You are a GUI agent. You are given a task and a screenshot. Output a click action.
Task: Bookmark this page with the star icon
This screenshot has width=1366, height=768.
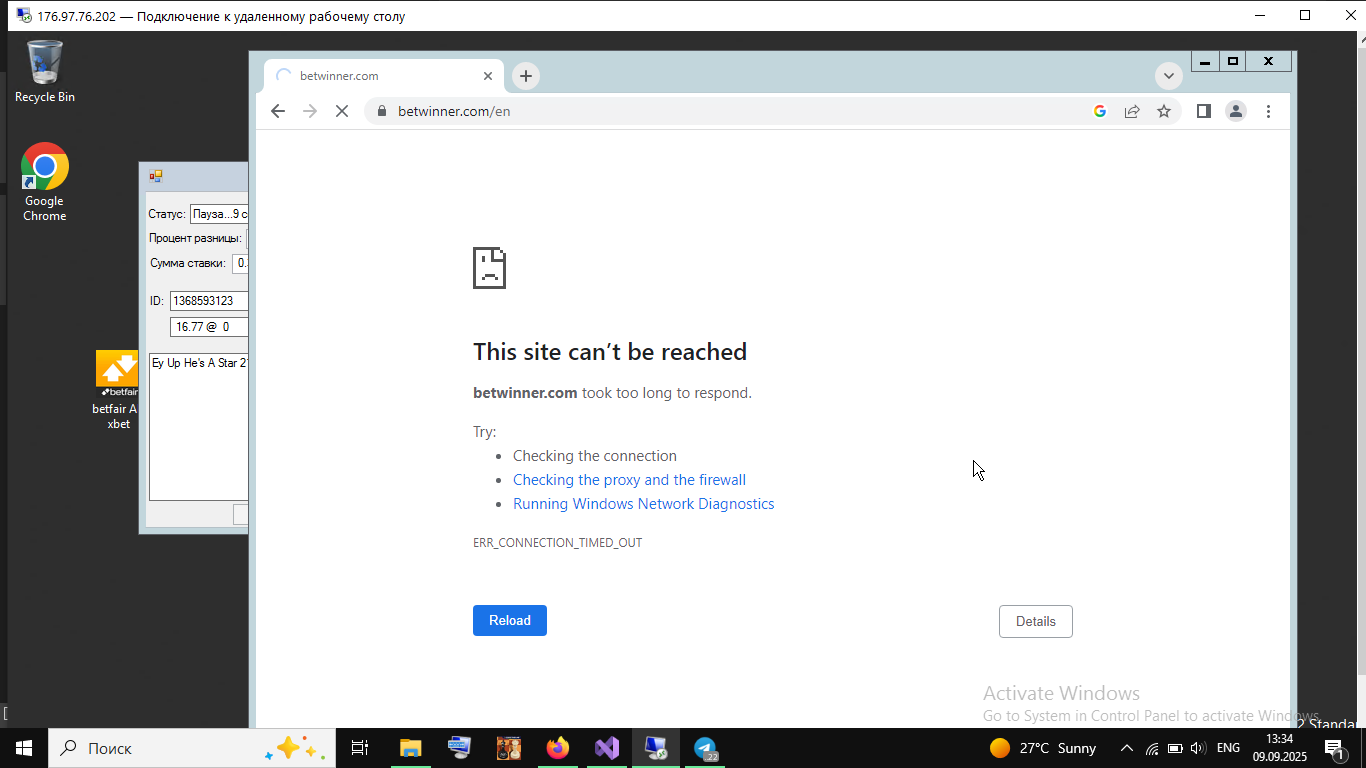(x=1164, y=111)
